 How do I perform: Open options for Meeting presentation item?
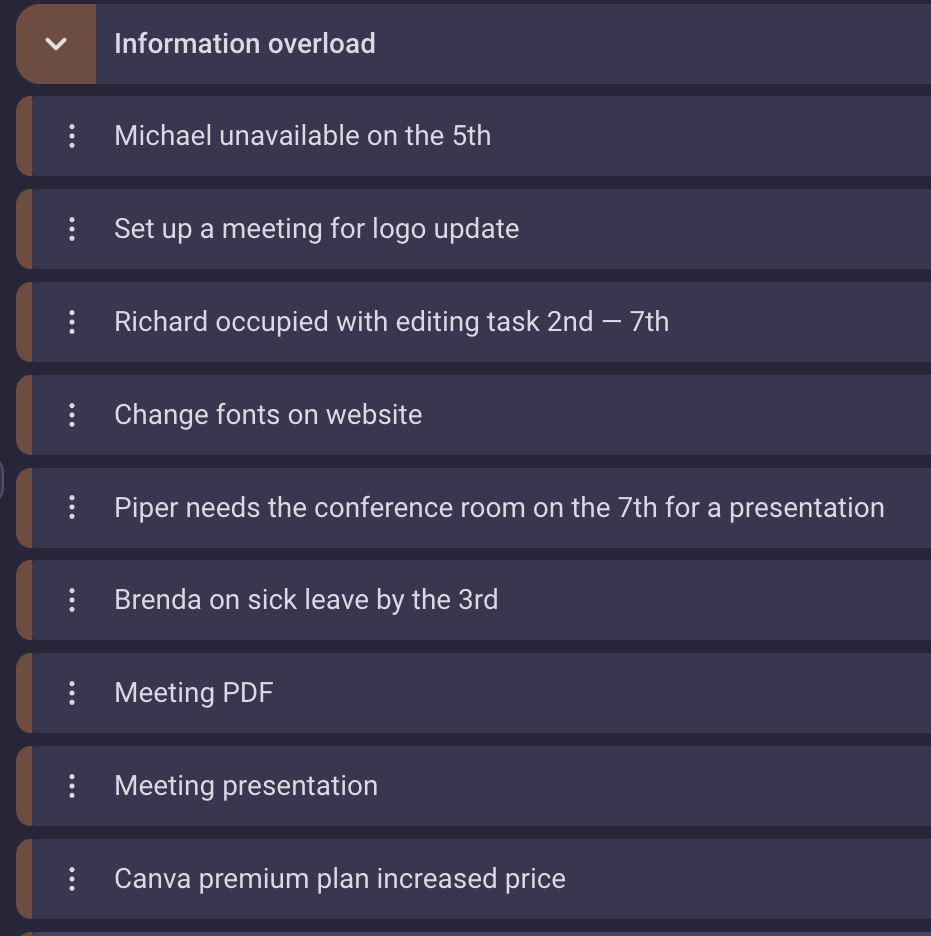pos(72,786)
